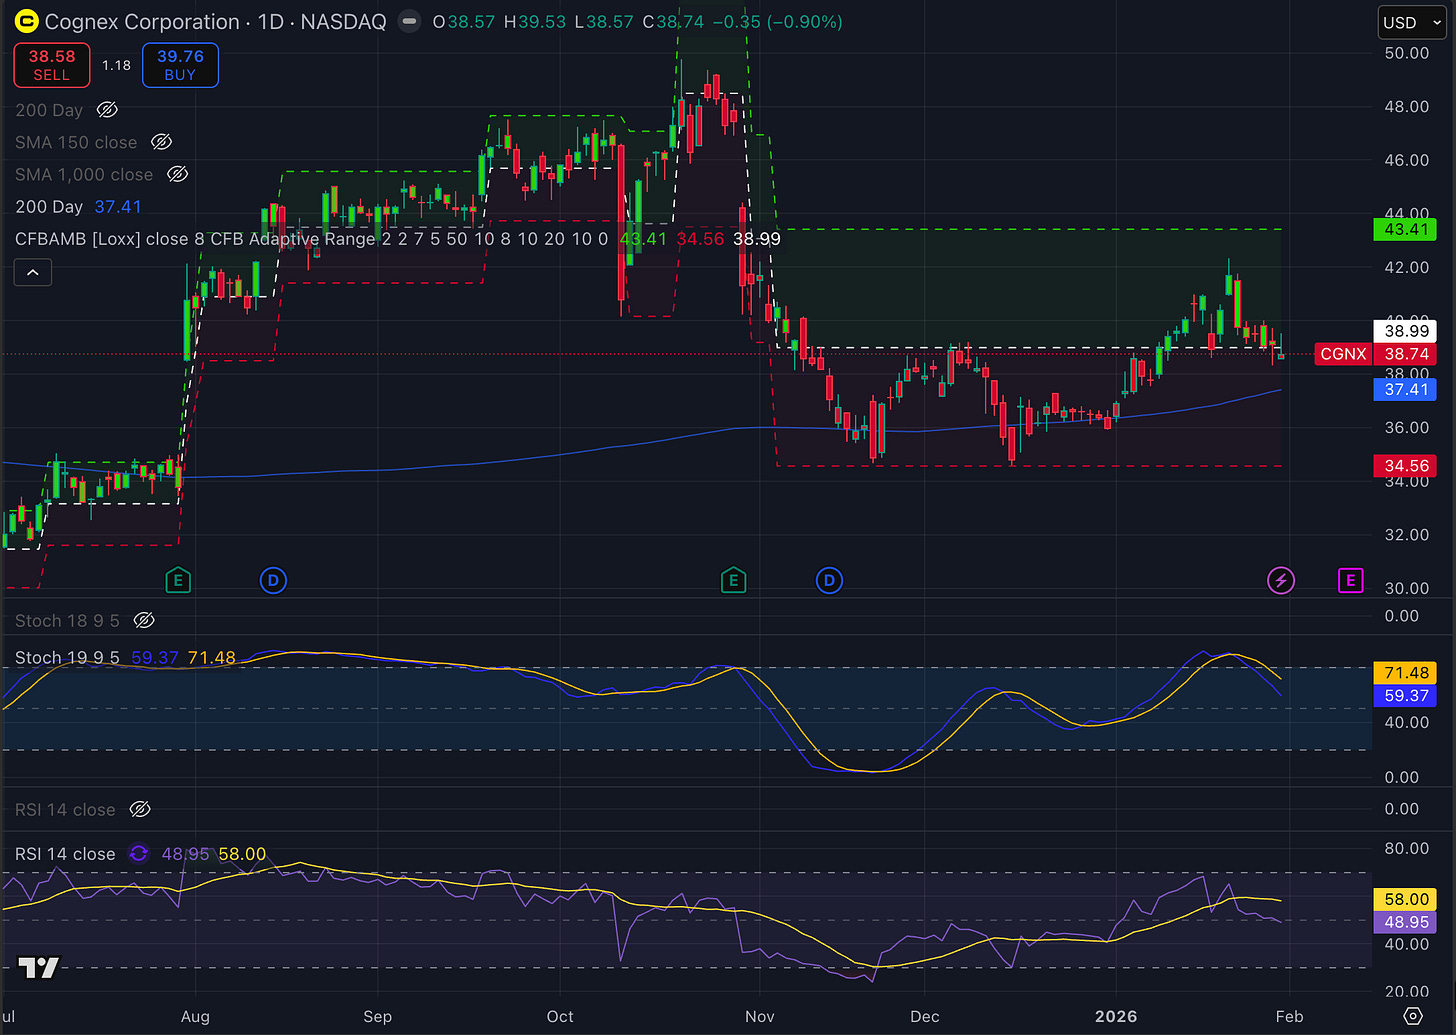The height and width of the screenshot is (1035, 1456).
Task: Show the hidden Stoch 18 9 5 indicator
Action: point(144,620)
